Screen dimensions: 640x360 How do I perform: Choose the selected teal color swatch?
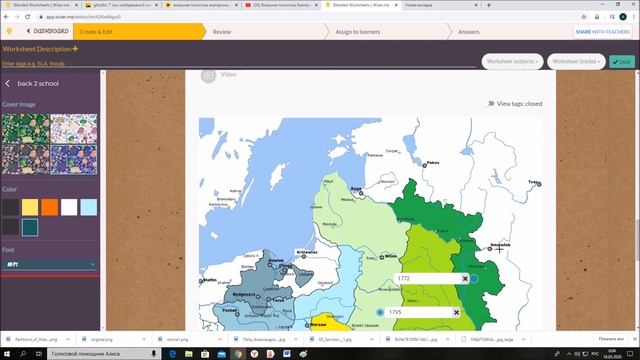tap(30, 227)
